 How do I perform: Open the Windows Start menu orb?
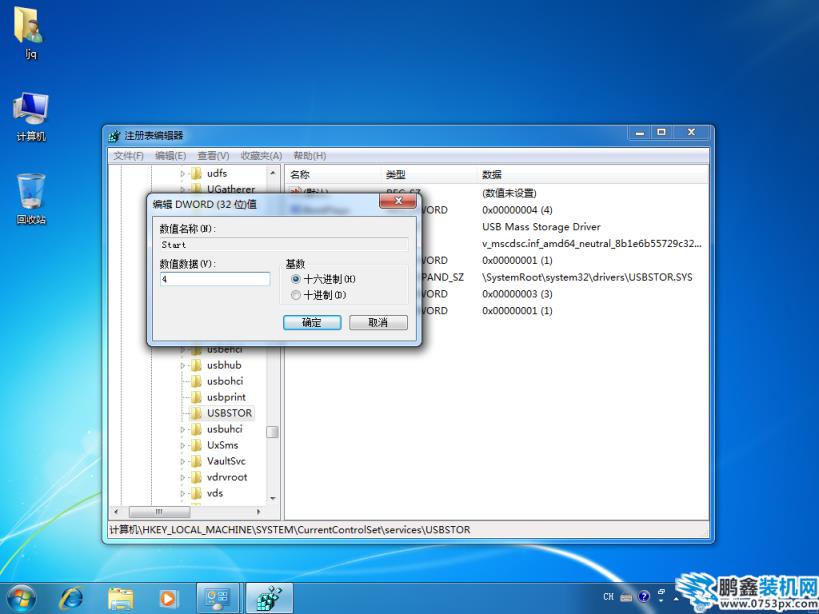click(x=21, y=599)
